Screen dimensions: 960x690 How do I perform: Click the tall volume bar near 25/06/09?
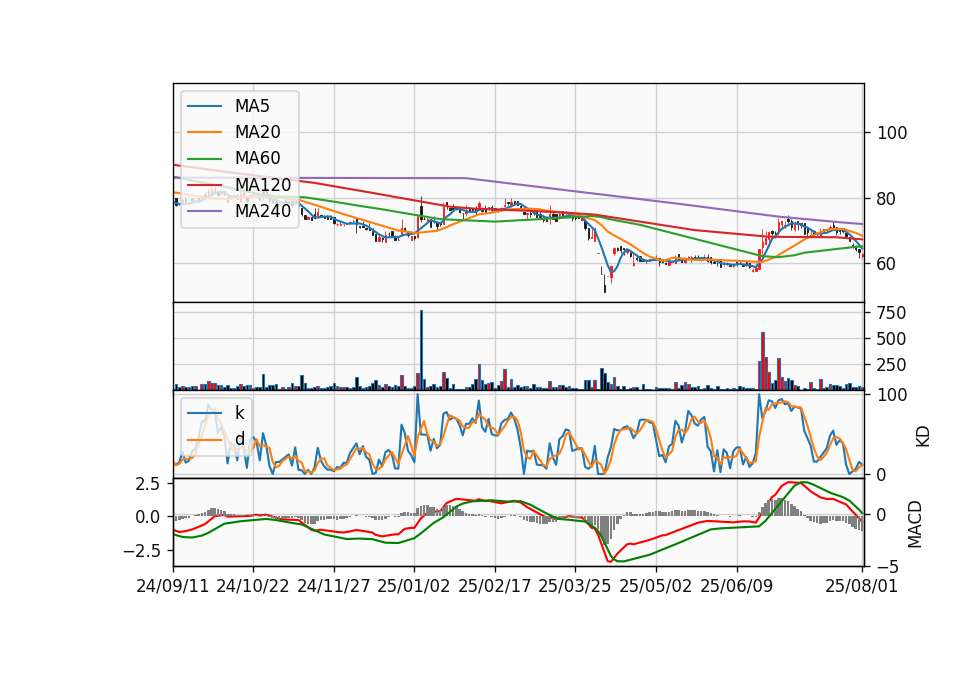(x=763, y=361)
